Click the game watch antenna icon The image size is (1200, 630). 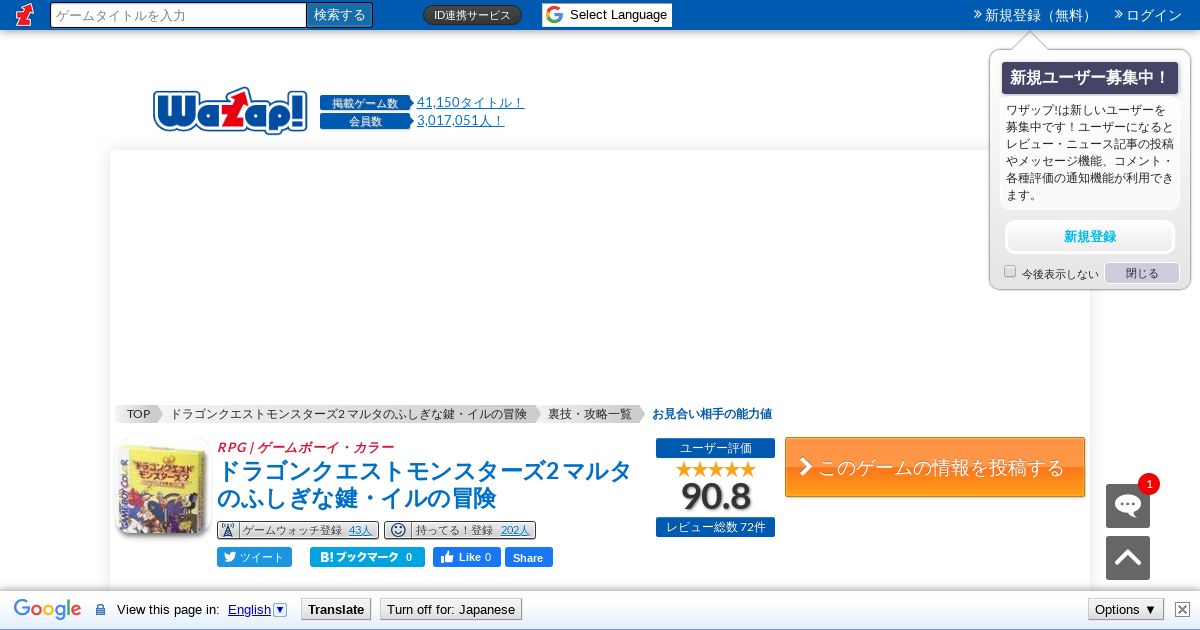click(228, 530)
